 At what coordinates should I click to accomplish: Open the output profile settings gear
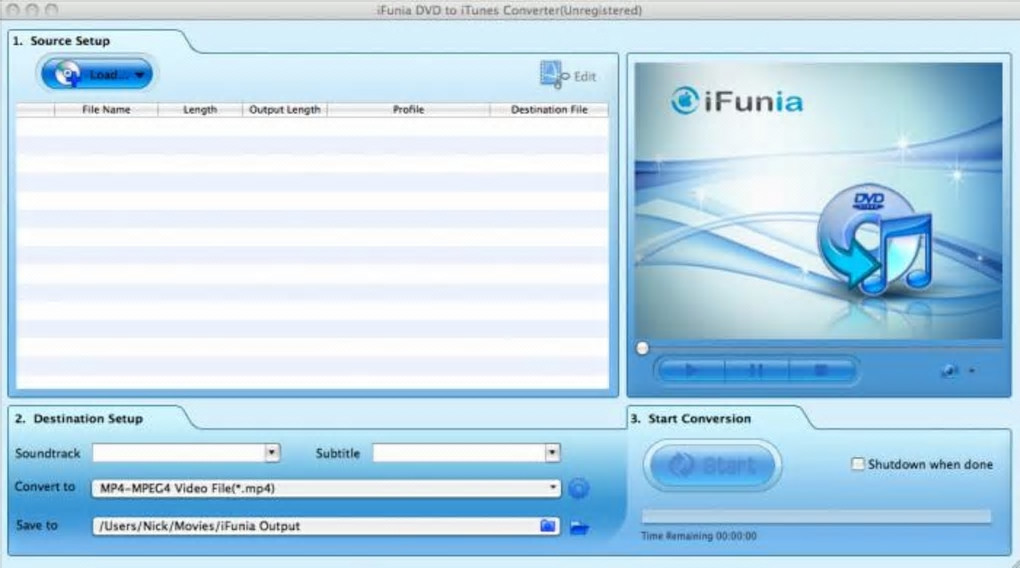click(x=578, y=488)
